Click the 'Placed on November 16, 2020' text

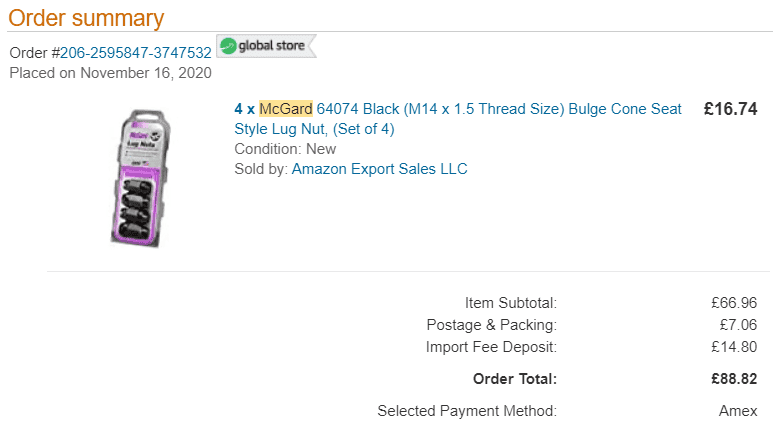pyautogui.click(x=110, y=73)
